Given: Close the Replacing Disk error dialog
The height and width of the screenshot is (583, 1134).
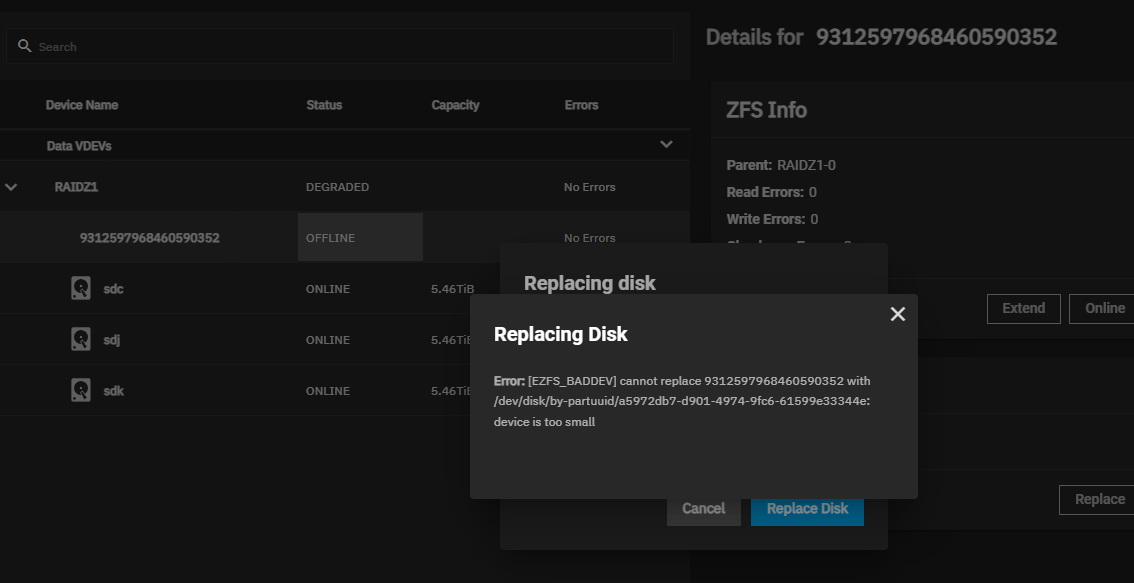Looking at the screenshot, I should [898, 314].
